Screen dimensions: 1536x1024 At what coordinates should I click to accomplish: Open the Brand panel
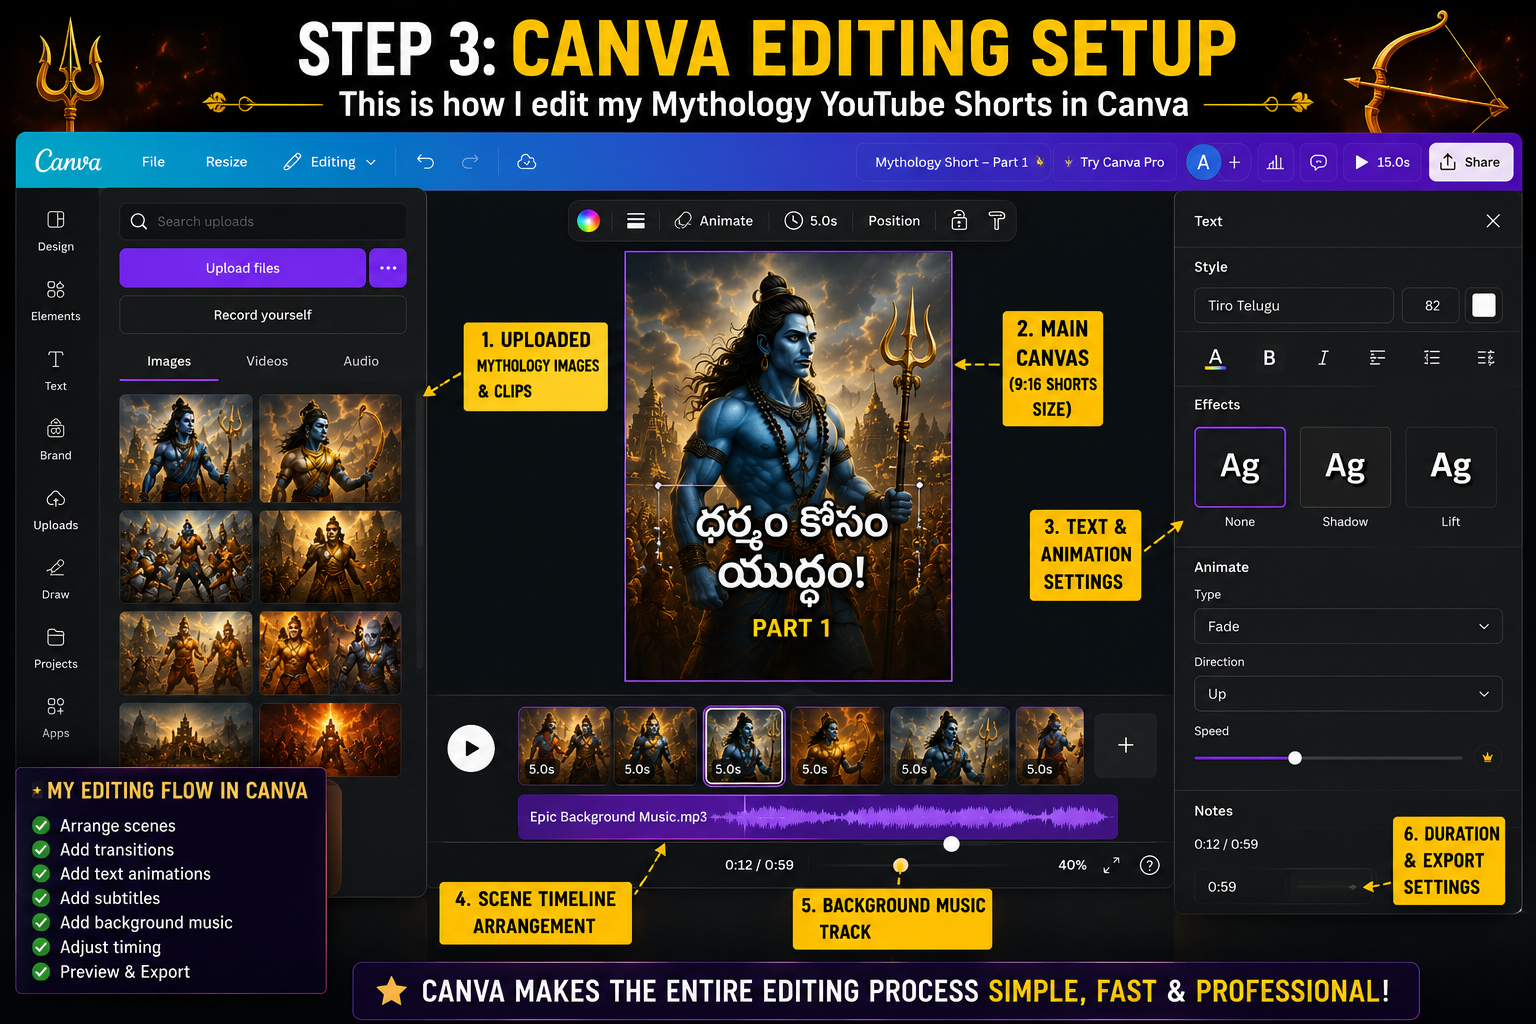tap(56, 439)
